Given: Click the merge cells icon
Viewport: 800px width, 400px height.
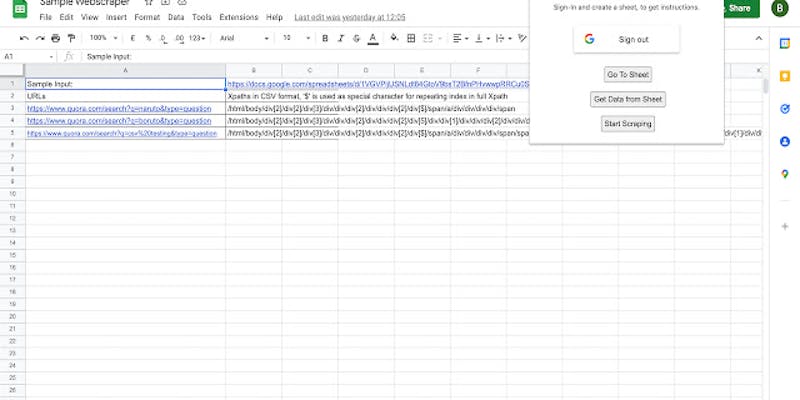Looking at the screenshot, I should click(x=428, y=38).
